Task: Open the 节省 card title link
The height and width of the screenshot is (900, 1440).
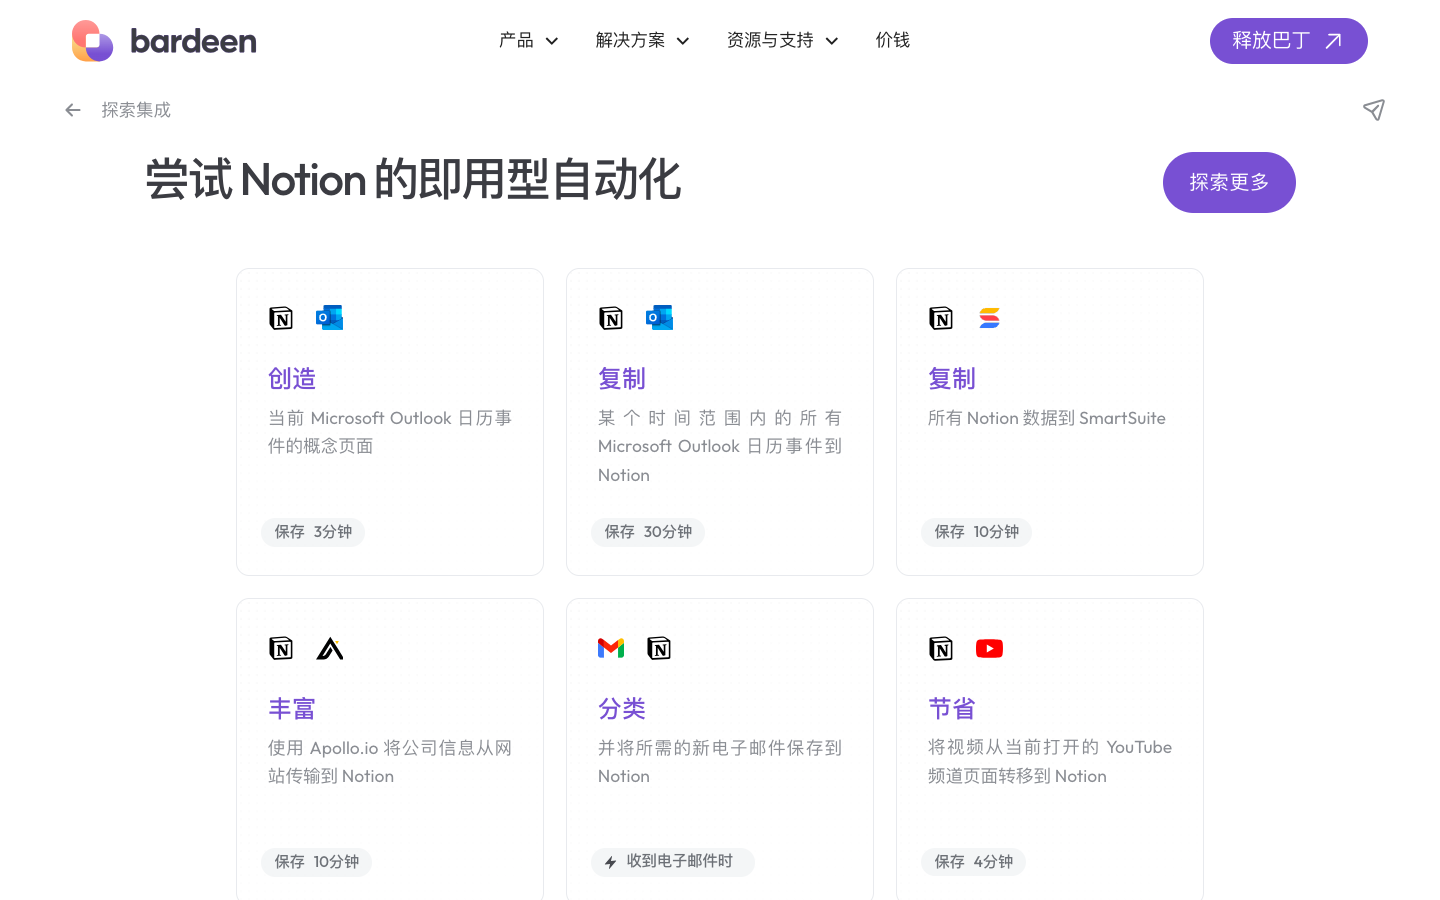Action: coord(952,709)
